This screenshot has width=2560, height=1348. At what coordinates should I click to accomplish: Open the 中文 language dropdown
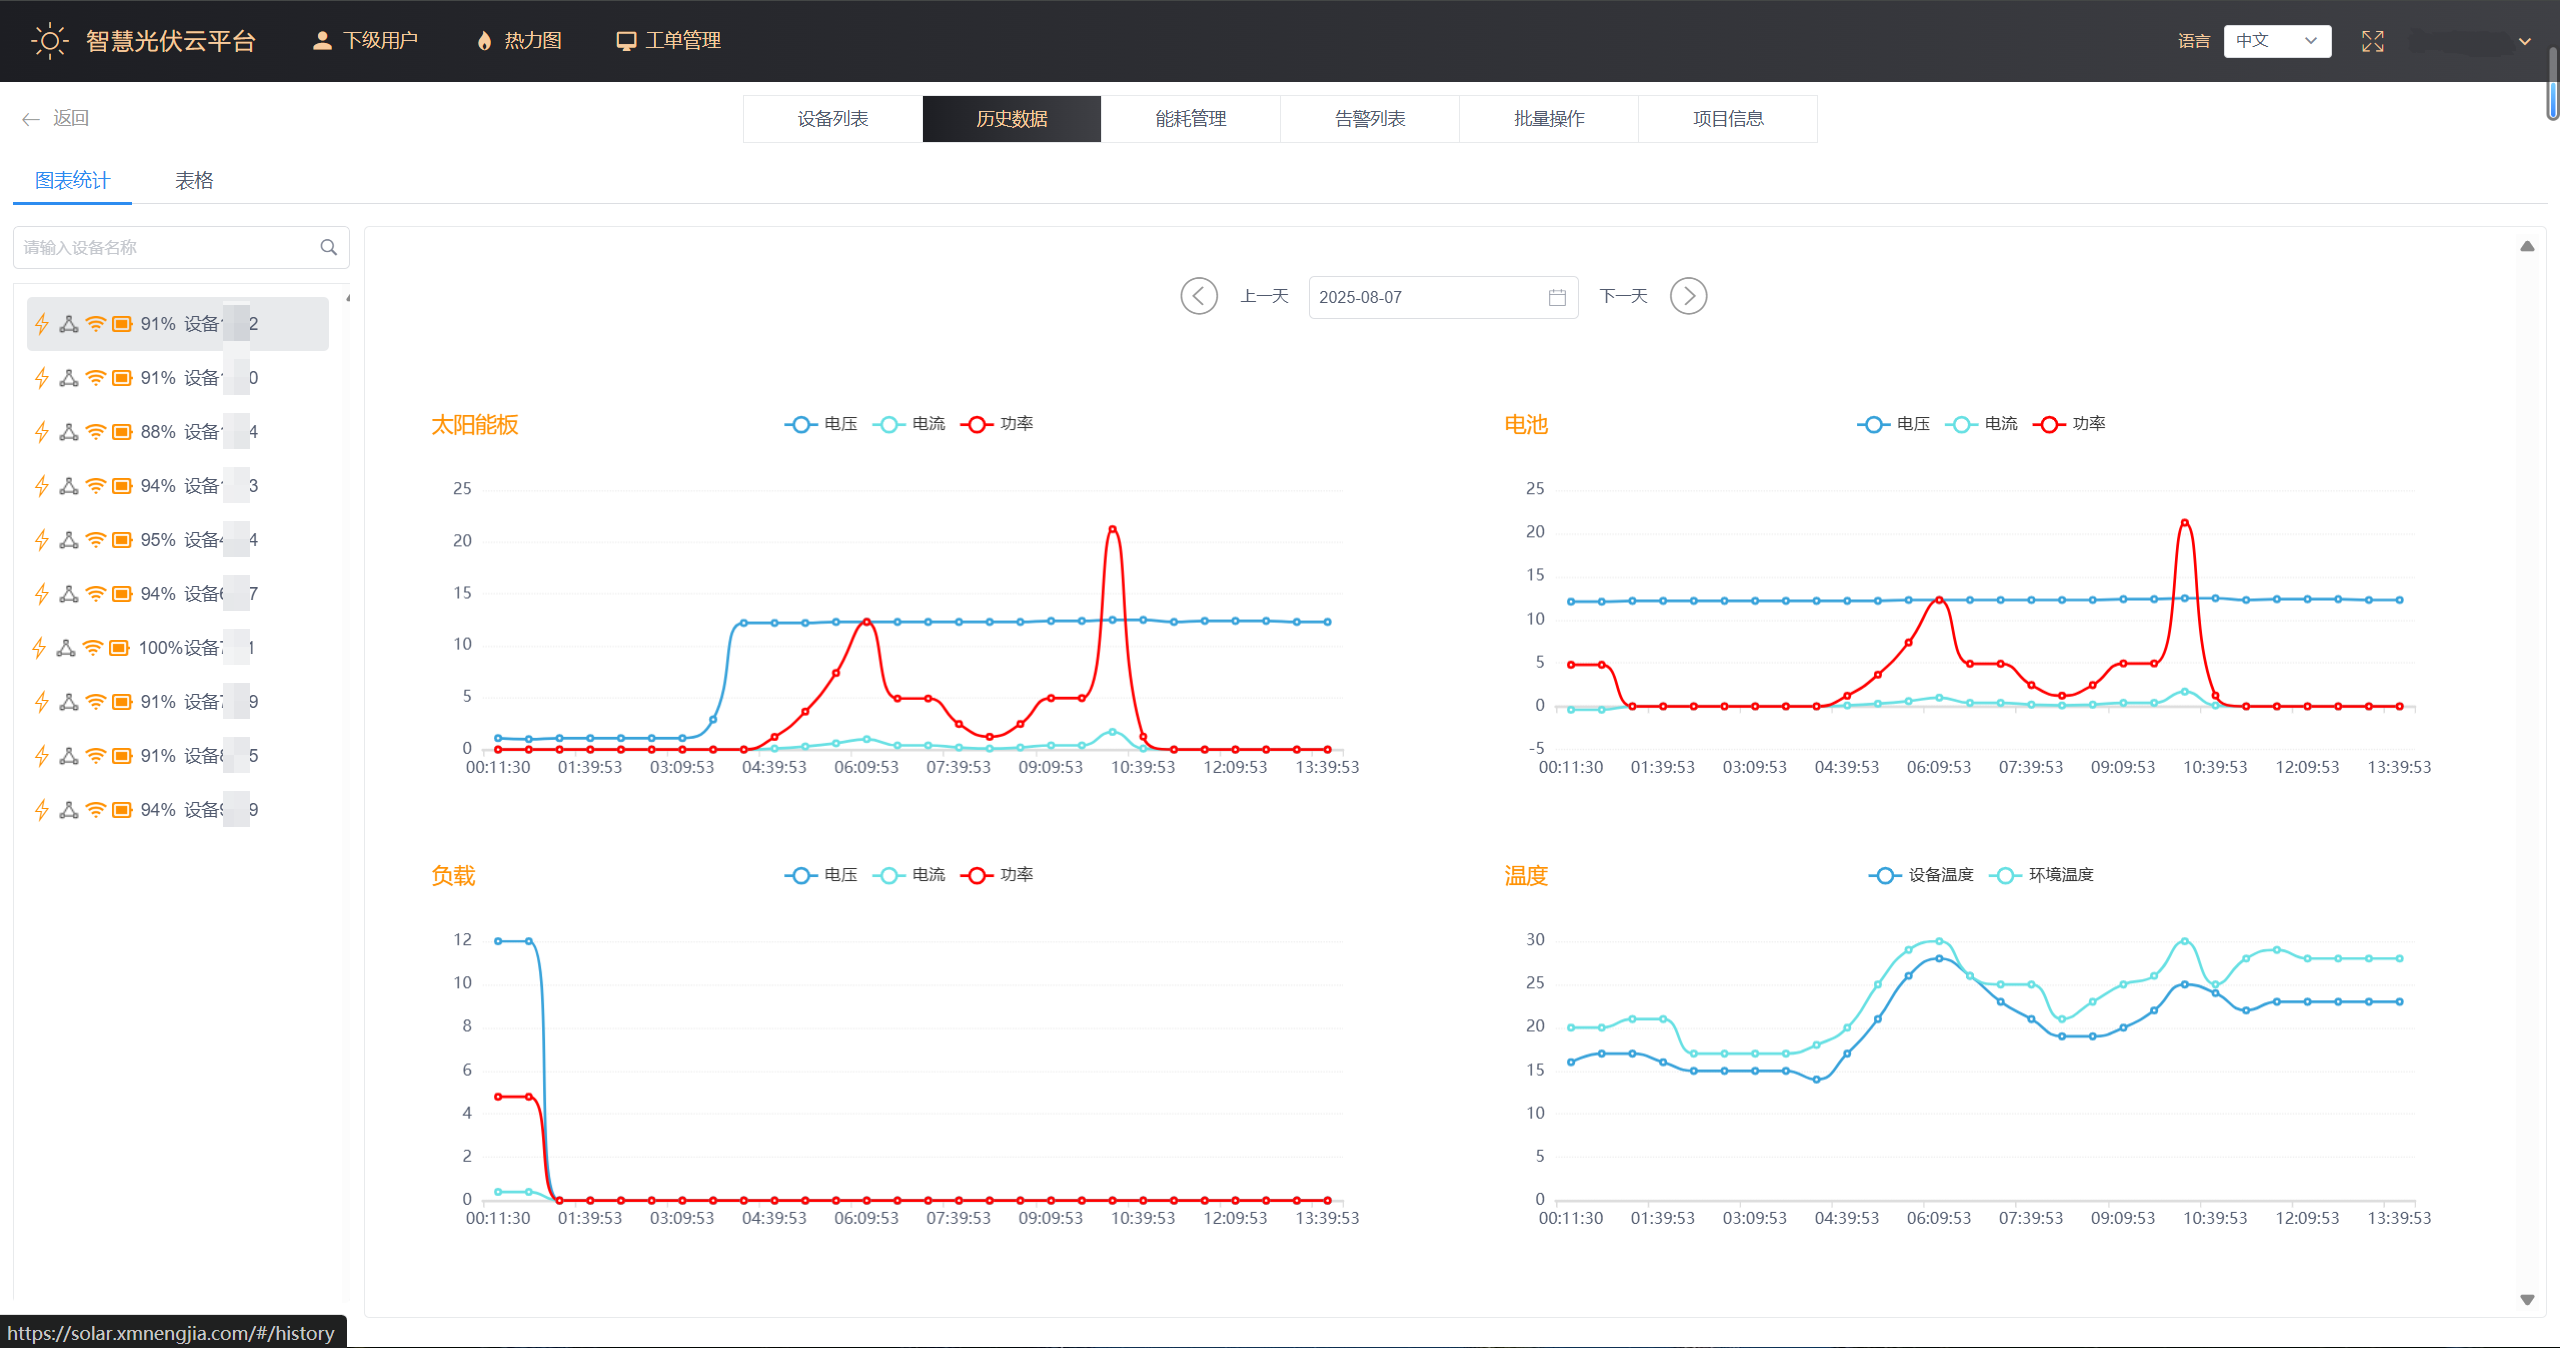[x=2276, y=41]
